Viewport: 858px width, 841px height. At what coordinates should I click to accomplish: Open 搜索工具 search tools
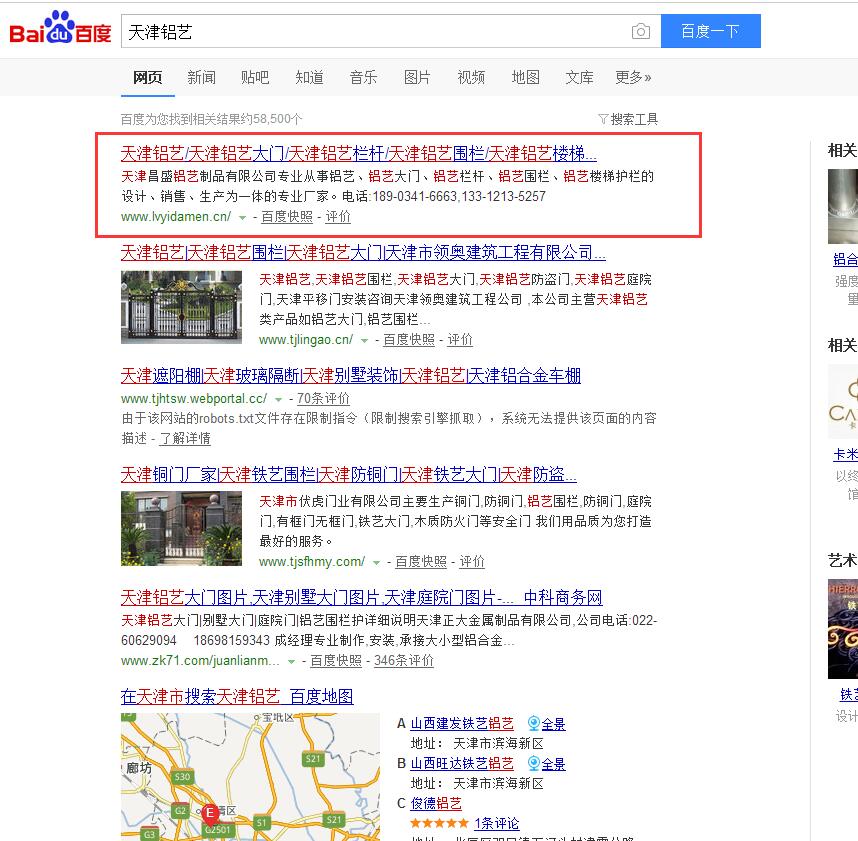[634, 119]
